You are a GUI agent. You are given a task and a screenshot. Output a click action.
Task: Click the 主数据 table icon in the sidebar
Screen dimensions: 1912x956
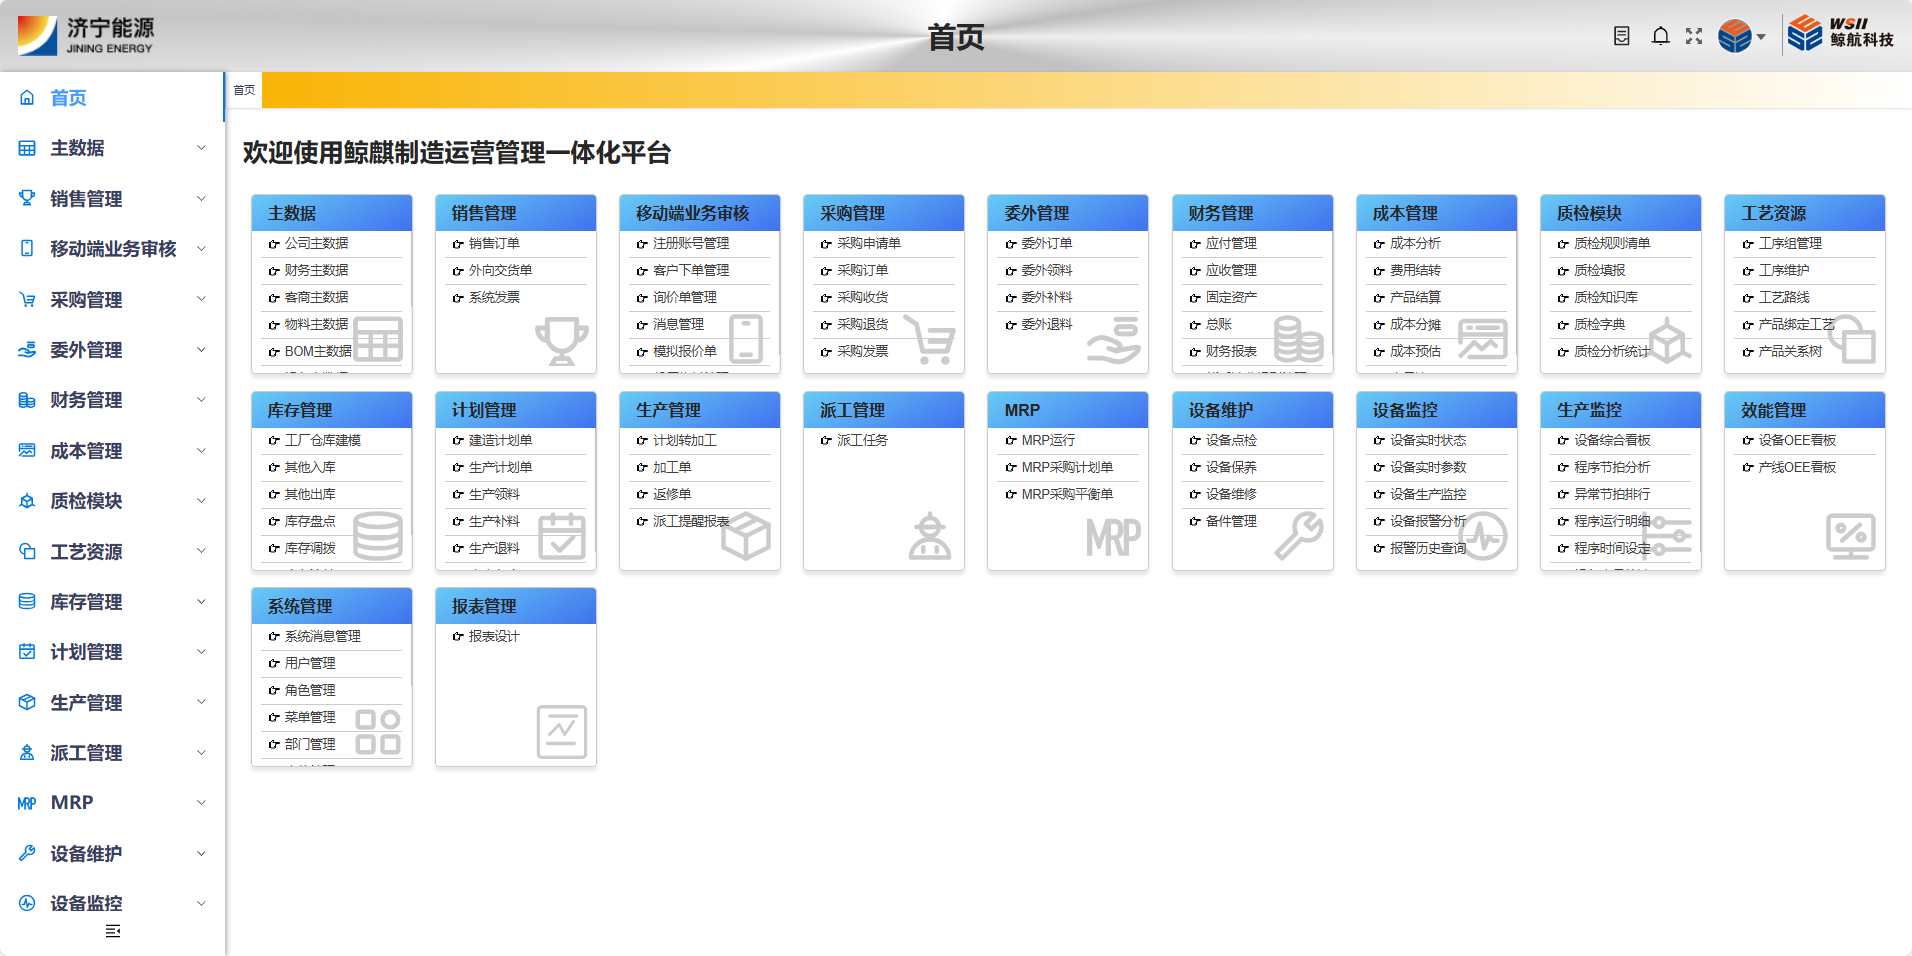(27, 148)
